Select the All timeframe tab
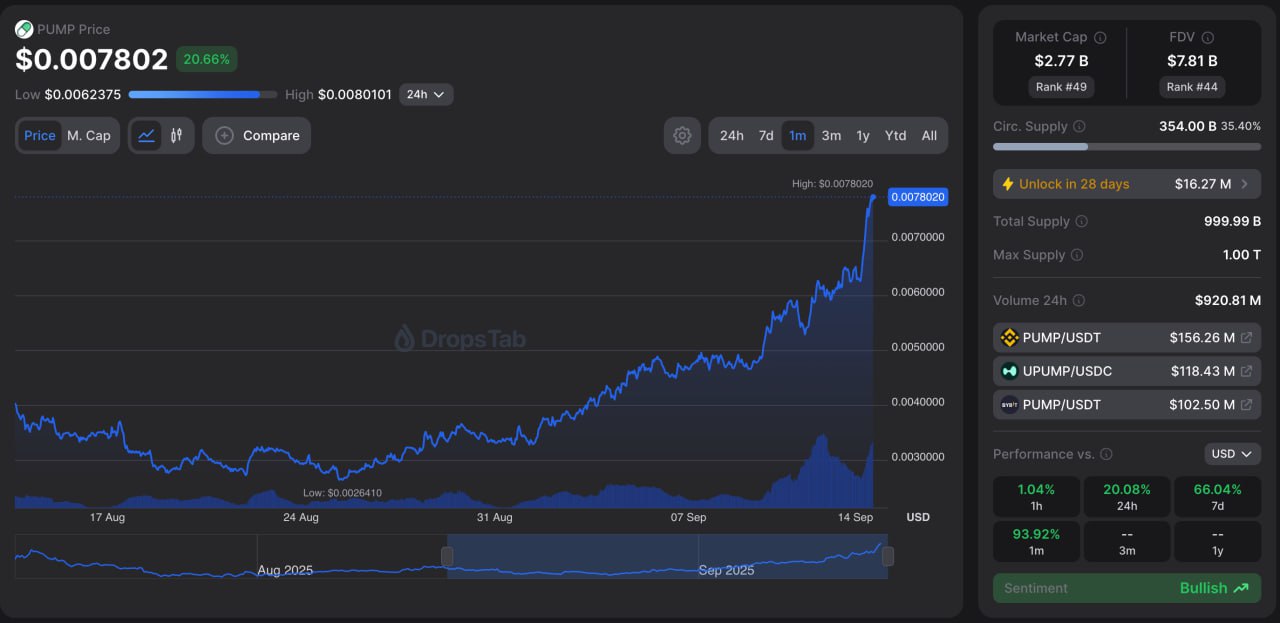 click(x=929, y=135)
